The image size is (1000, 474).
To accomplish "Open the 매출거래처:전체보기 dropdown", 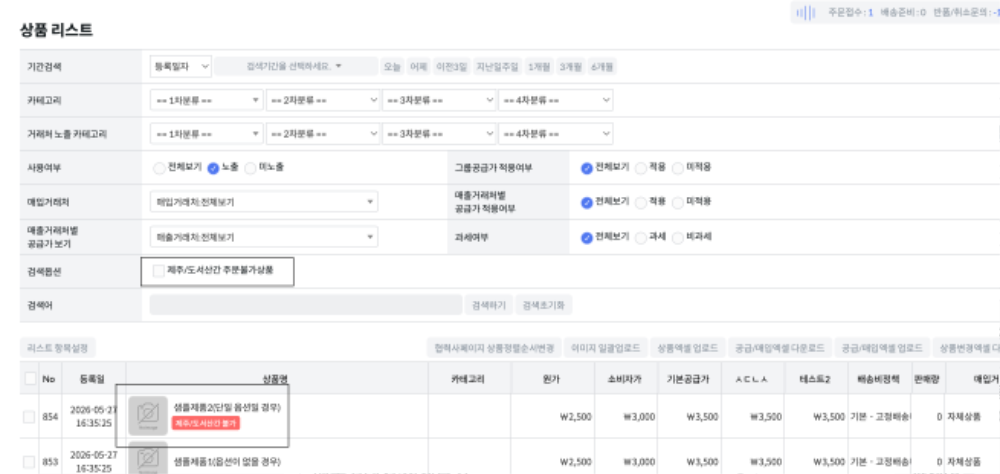I will [264, 237].
